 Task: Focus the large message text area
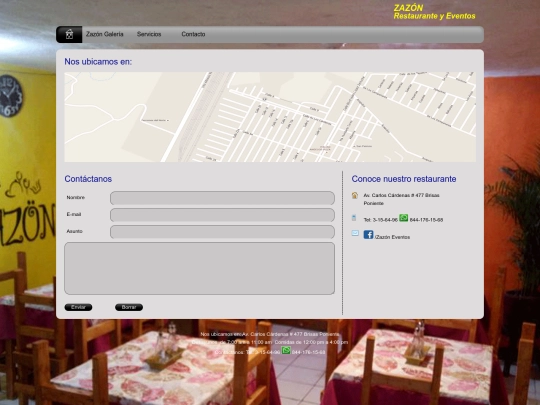click(x=199, y=268)
